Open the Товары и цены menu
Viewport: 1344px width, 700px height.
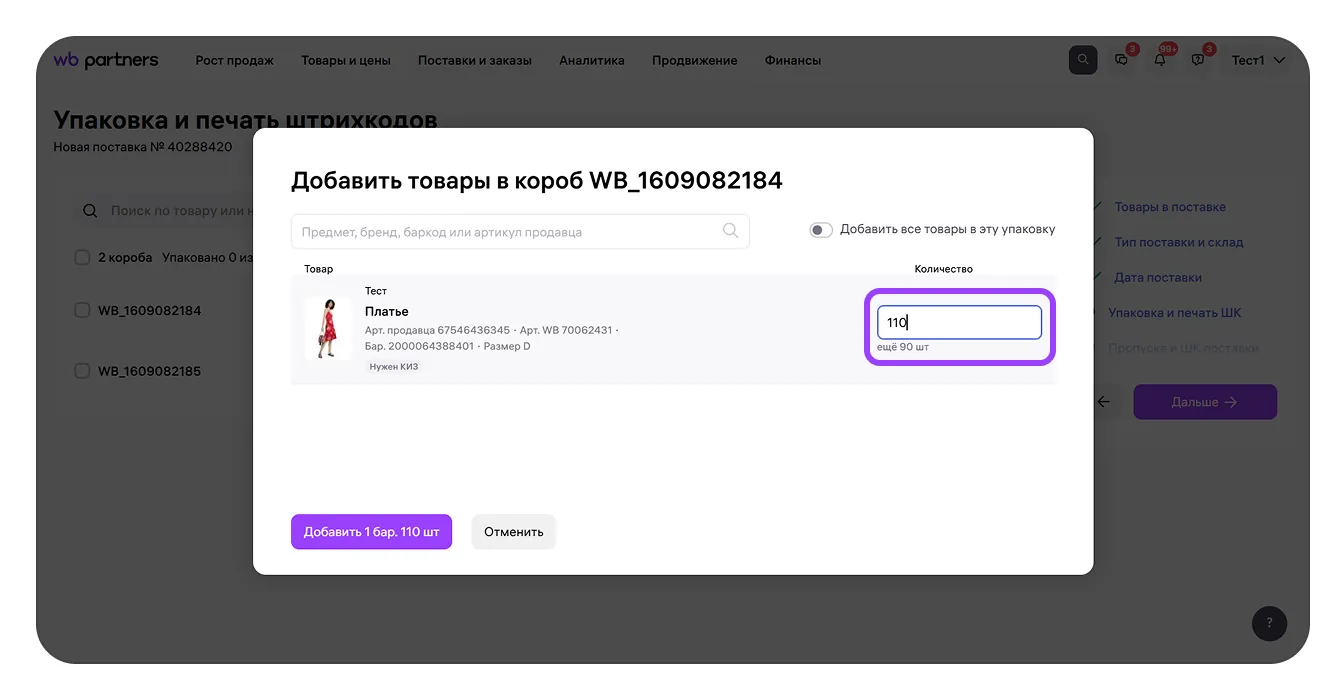pyautogui.click(x=346, y=60)
